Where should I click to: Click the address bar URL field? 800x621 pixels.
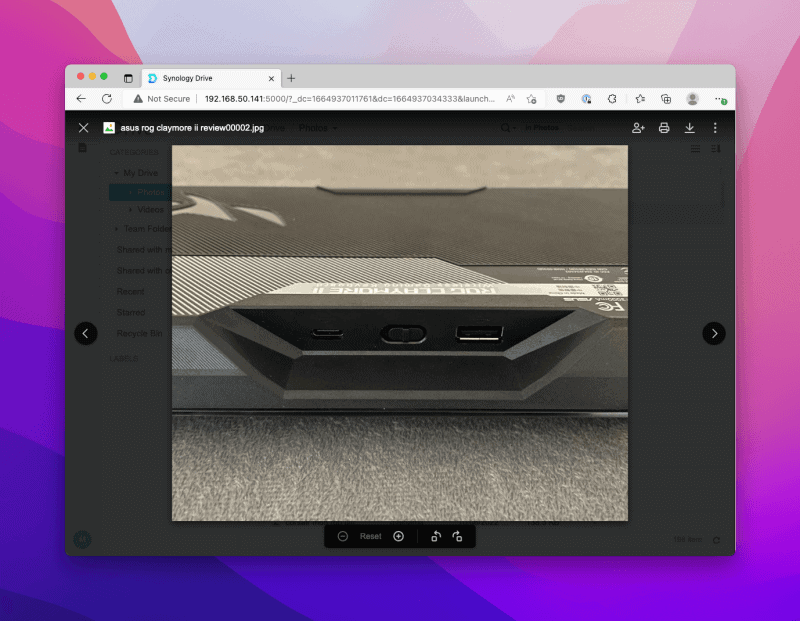340,99
